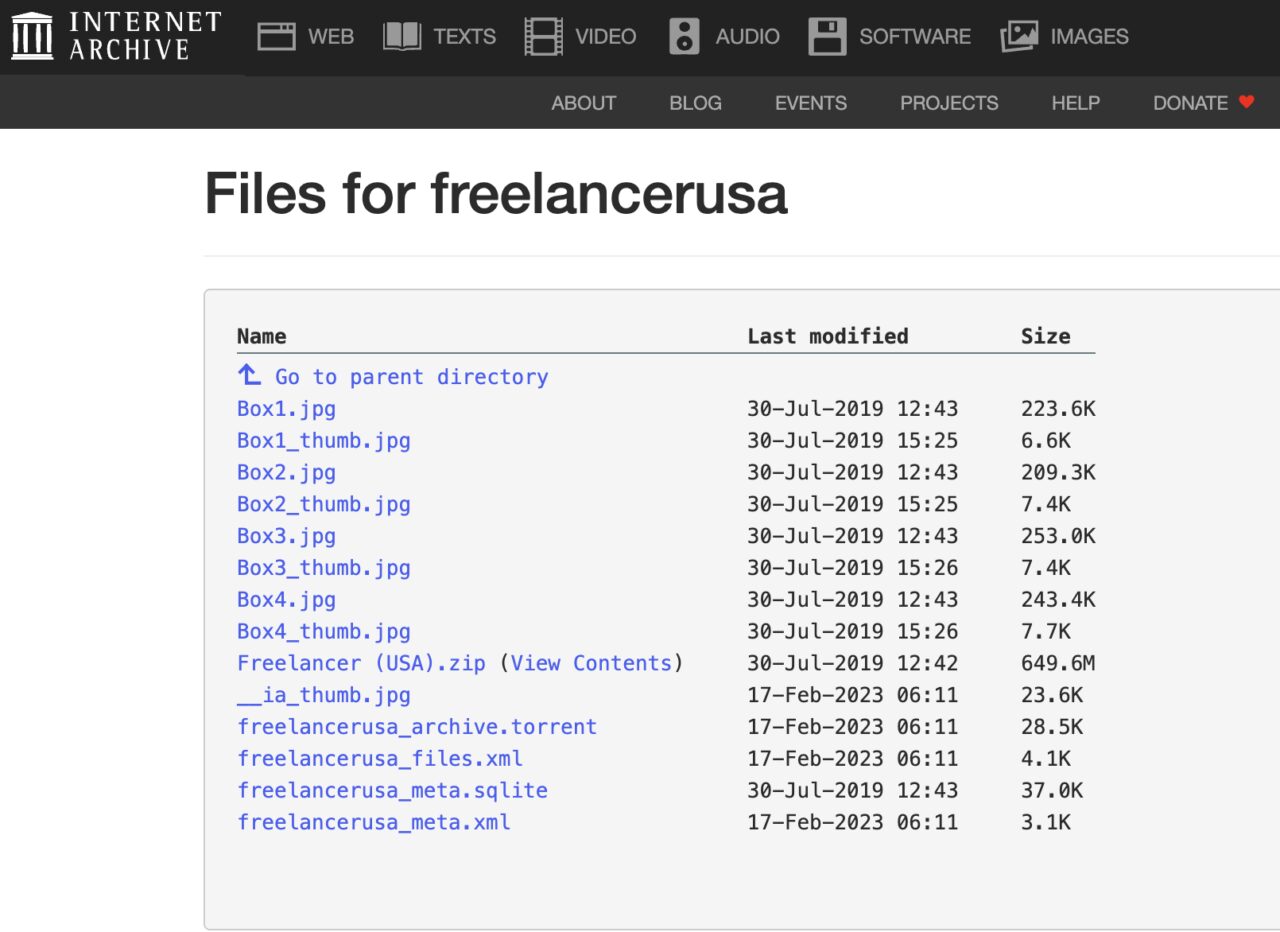Open the Audio speaker icon
1280x932 pixels.
[x=684, y=37]
